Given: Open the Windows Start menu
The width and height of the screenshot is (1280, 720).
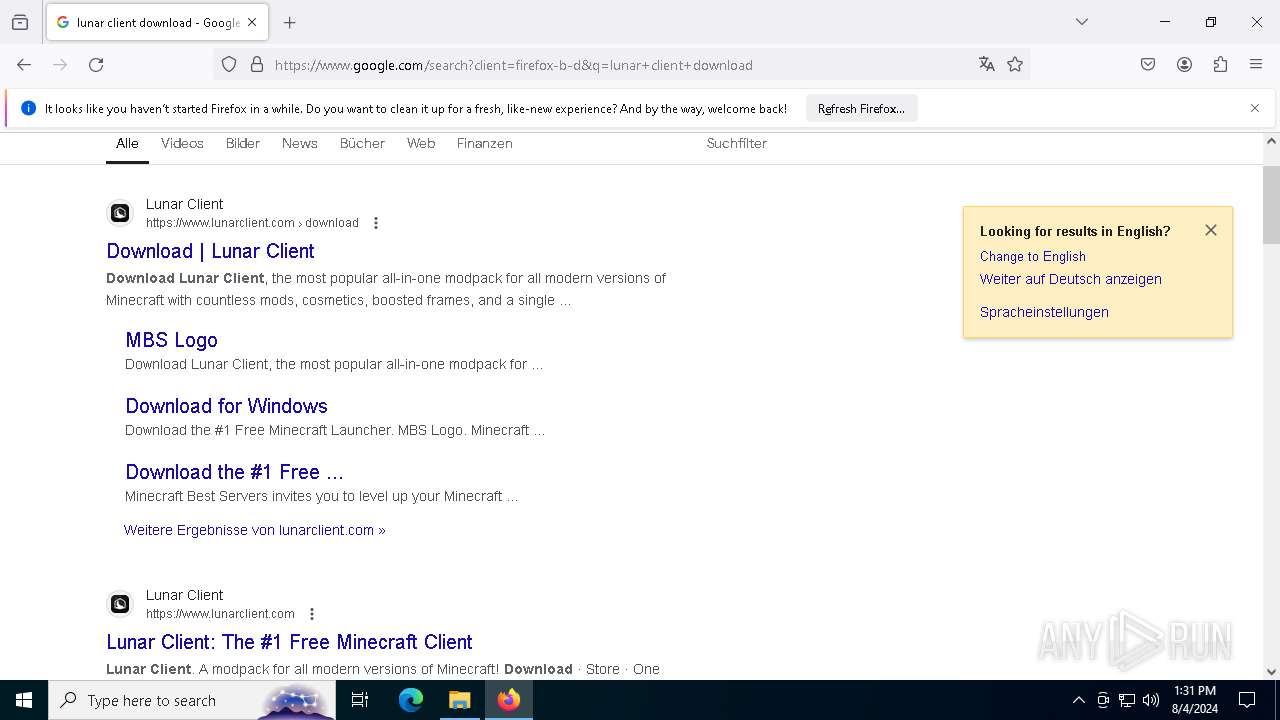Looking at the screenshot, I should [x=24, y=700].
